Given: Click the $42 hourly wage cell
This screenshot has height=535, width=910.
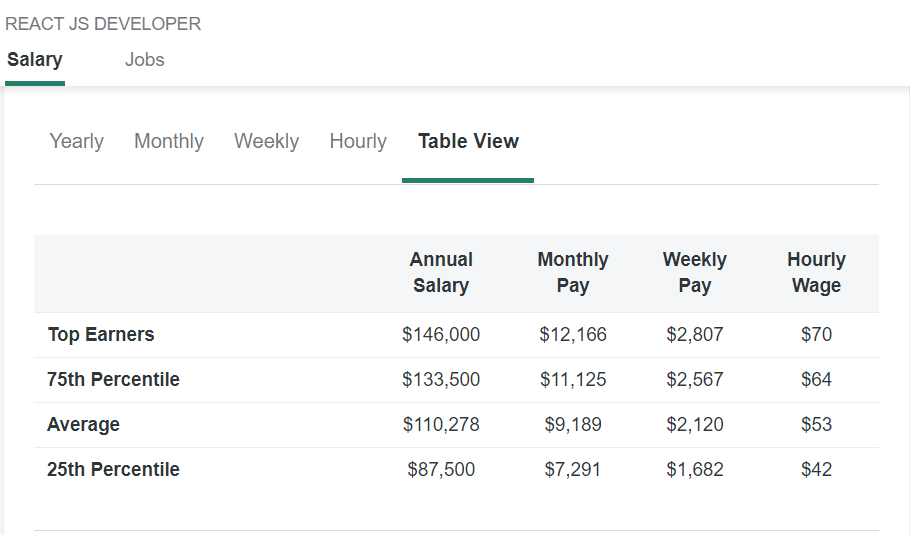Looking at the screenshot, I should 816,469.
